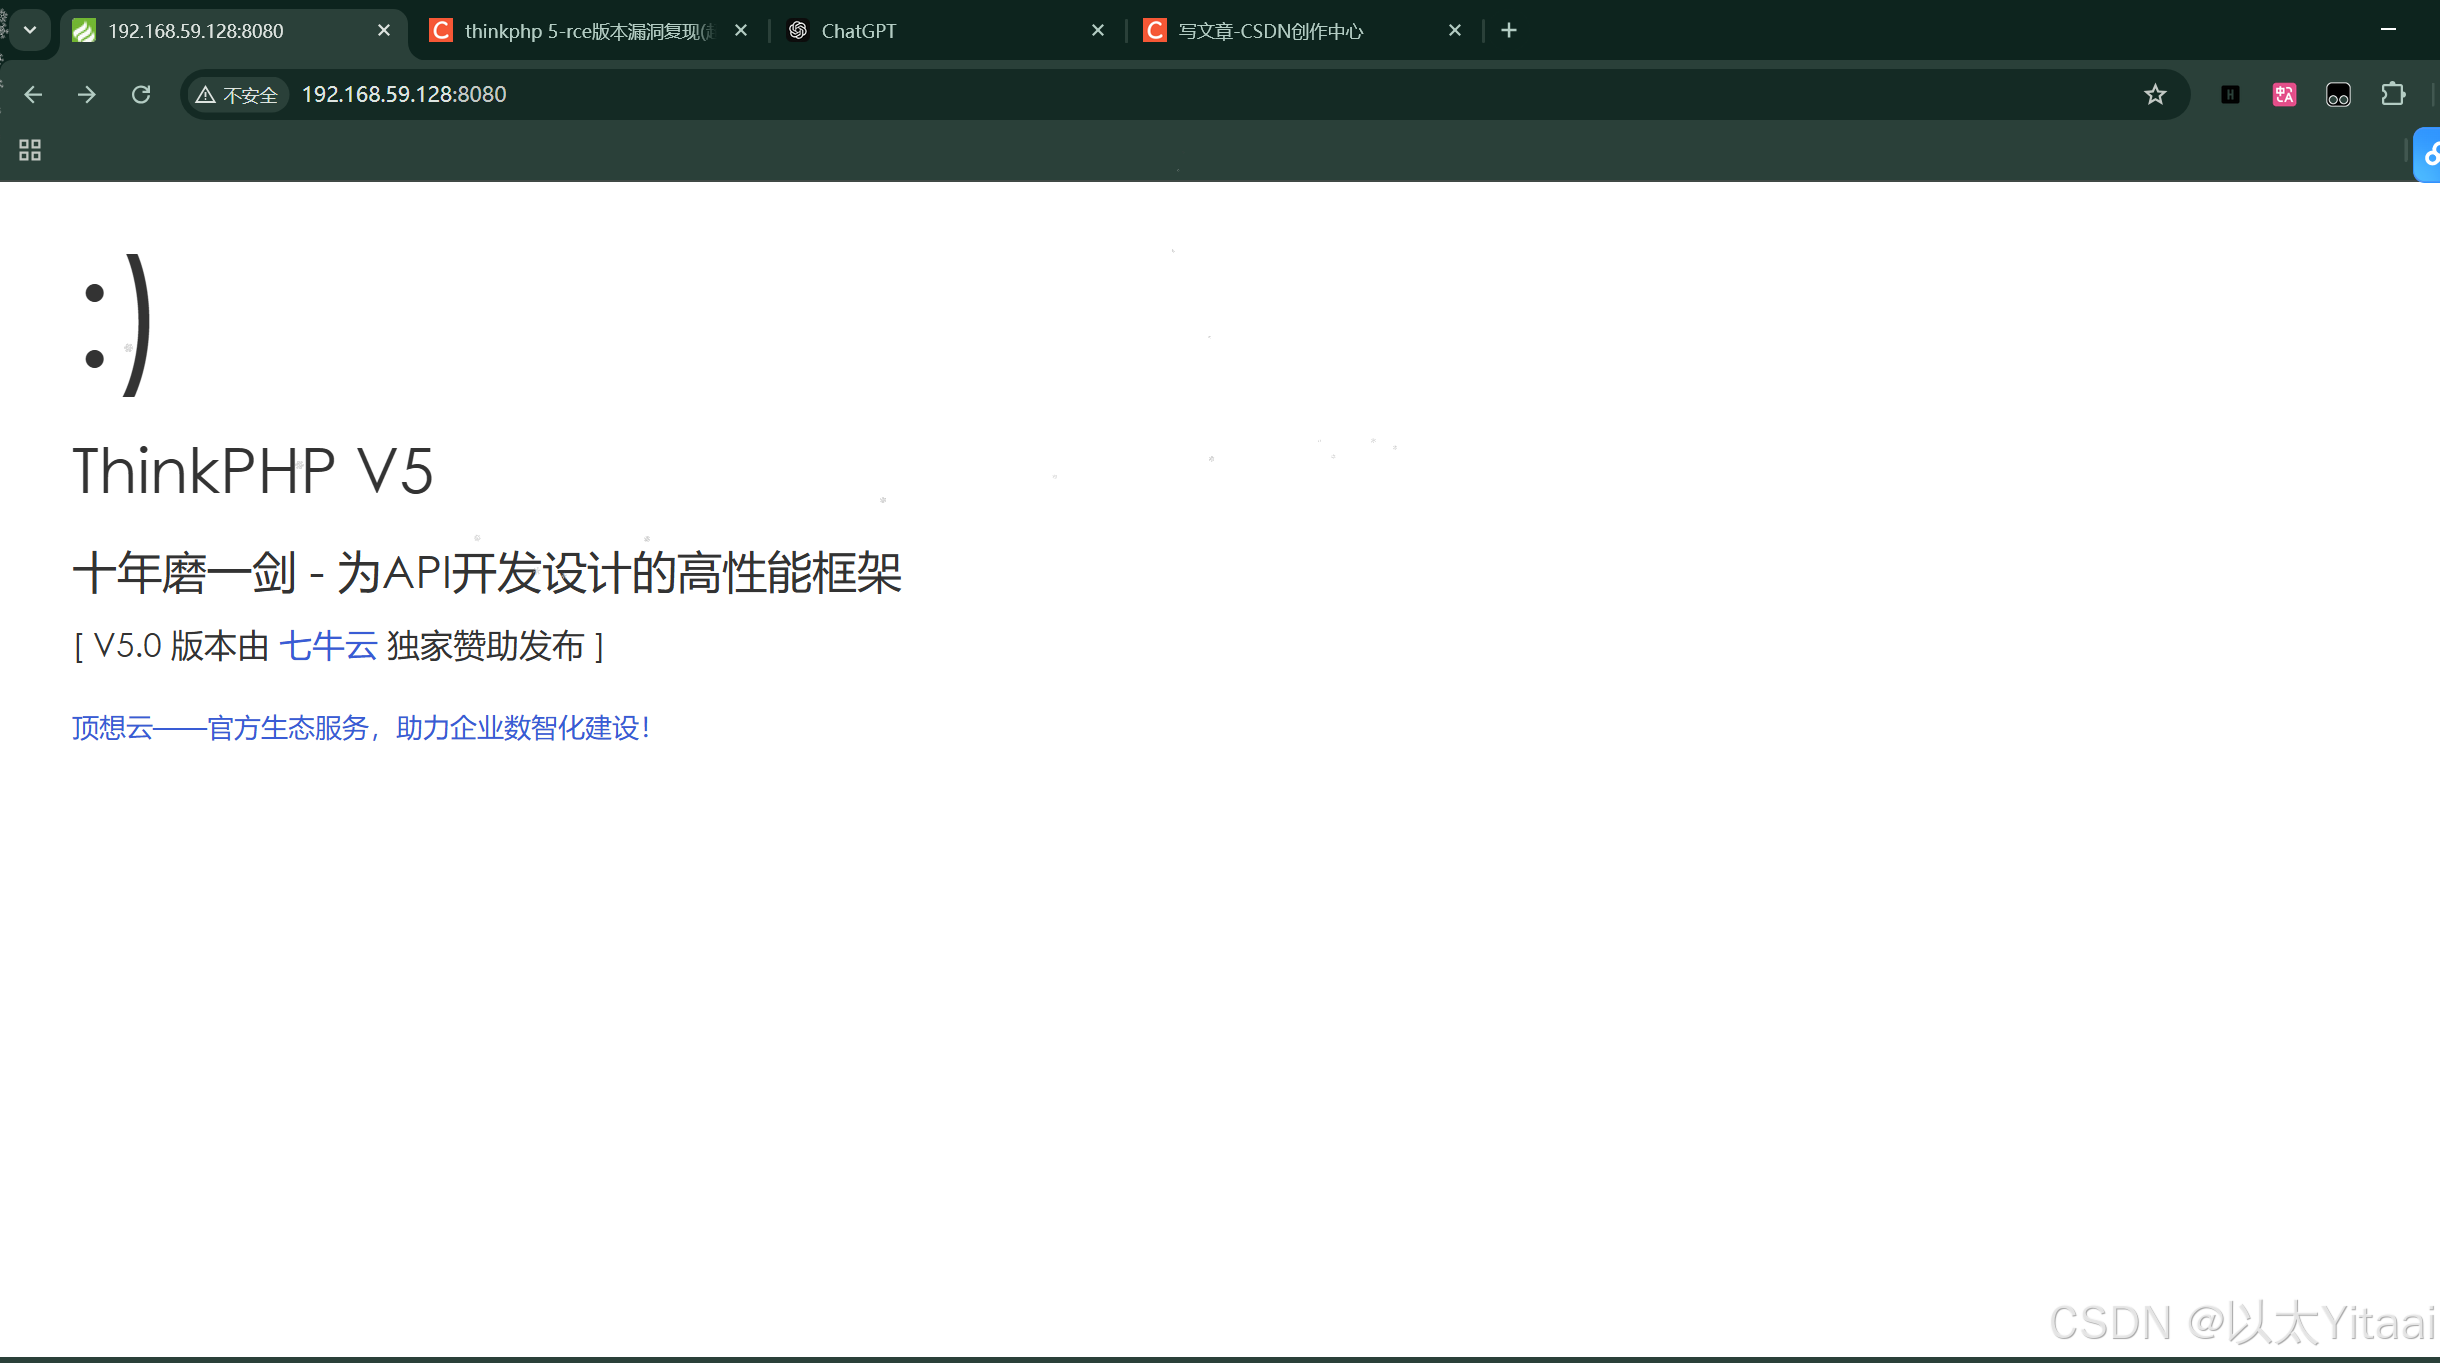This screenshot has width=2440, height=1363.
Task: Open the extensions puzzle icon
Action: (x=2392, y=94)
